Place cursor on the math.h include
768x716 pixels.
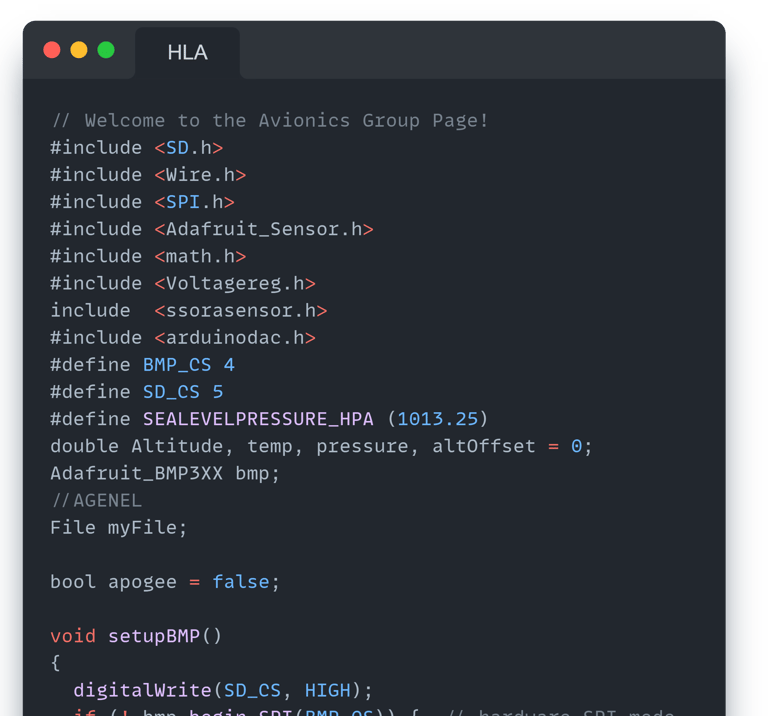point(200,256)
